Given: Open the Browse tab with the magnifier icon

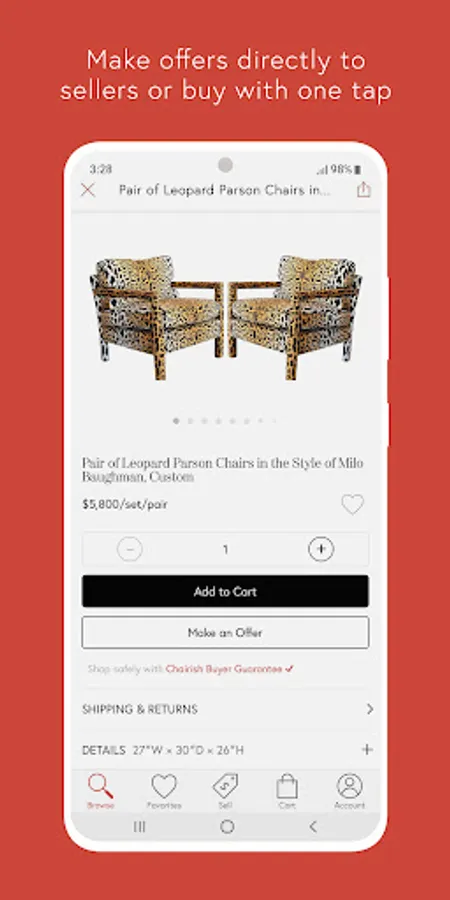Looking at the screenshot, I should coord(100,791).
